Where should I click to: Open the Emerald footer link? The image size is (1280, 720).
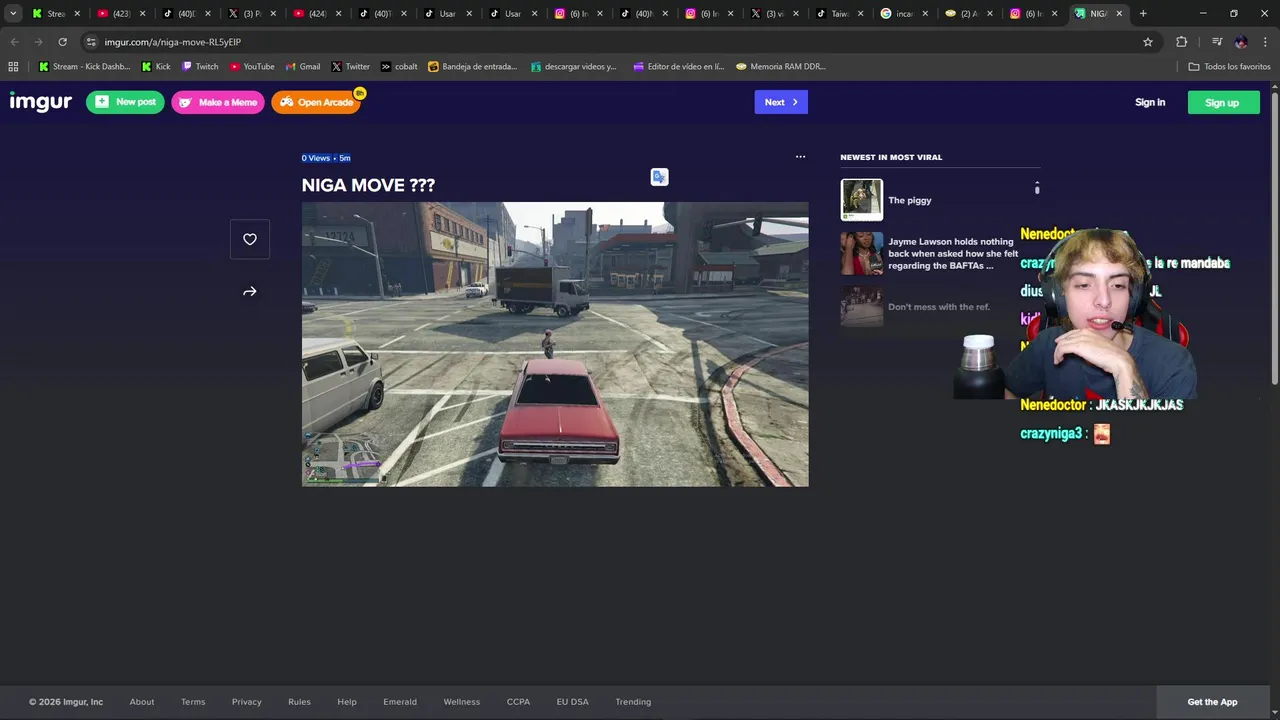400,702
